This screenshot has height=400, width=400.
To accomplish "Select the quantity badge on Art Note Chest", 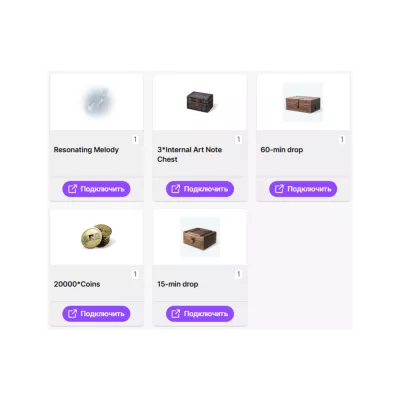I will pyautogui.click(x=238, y=139).
